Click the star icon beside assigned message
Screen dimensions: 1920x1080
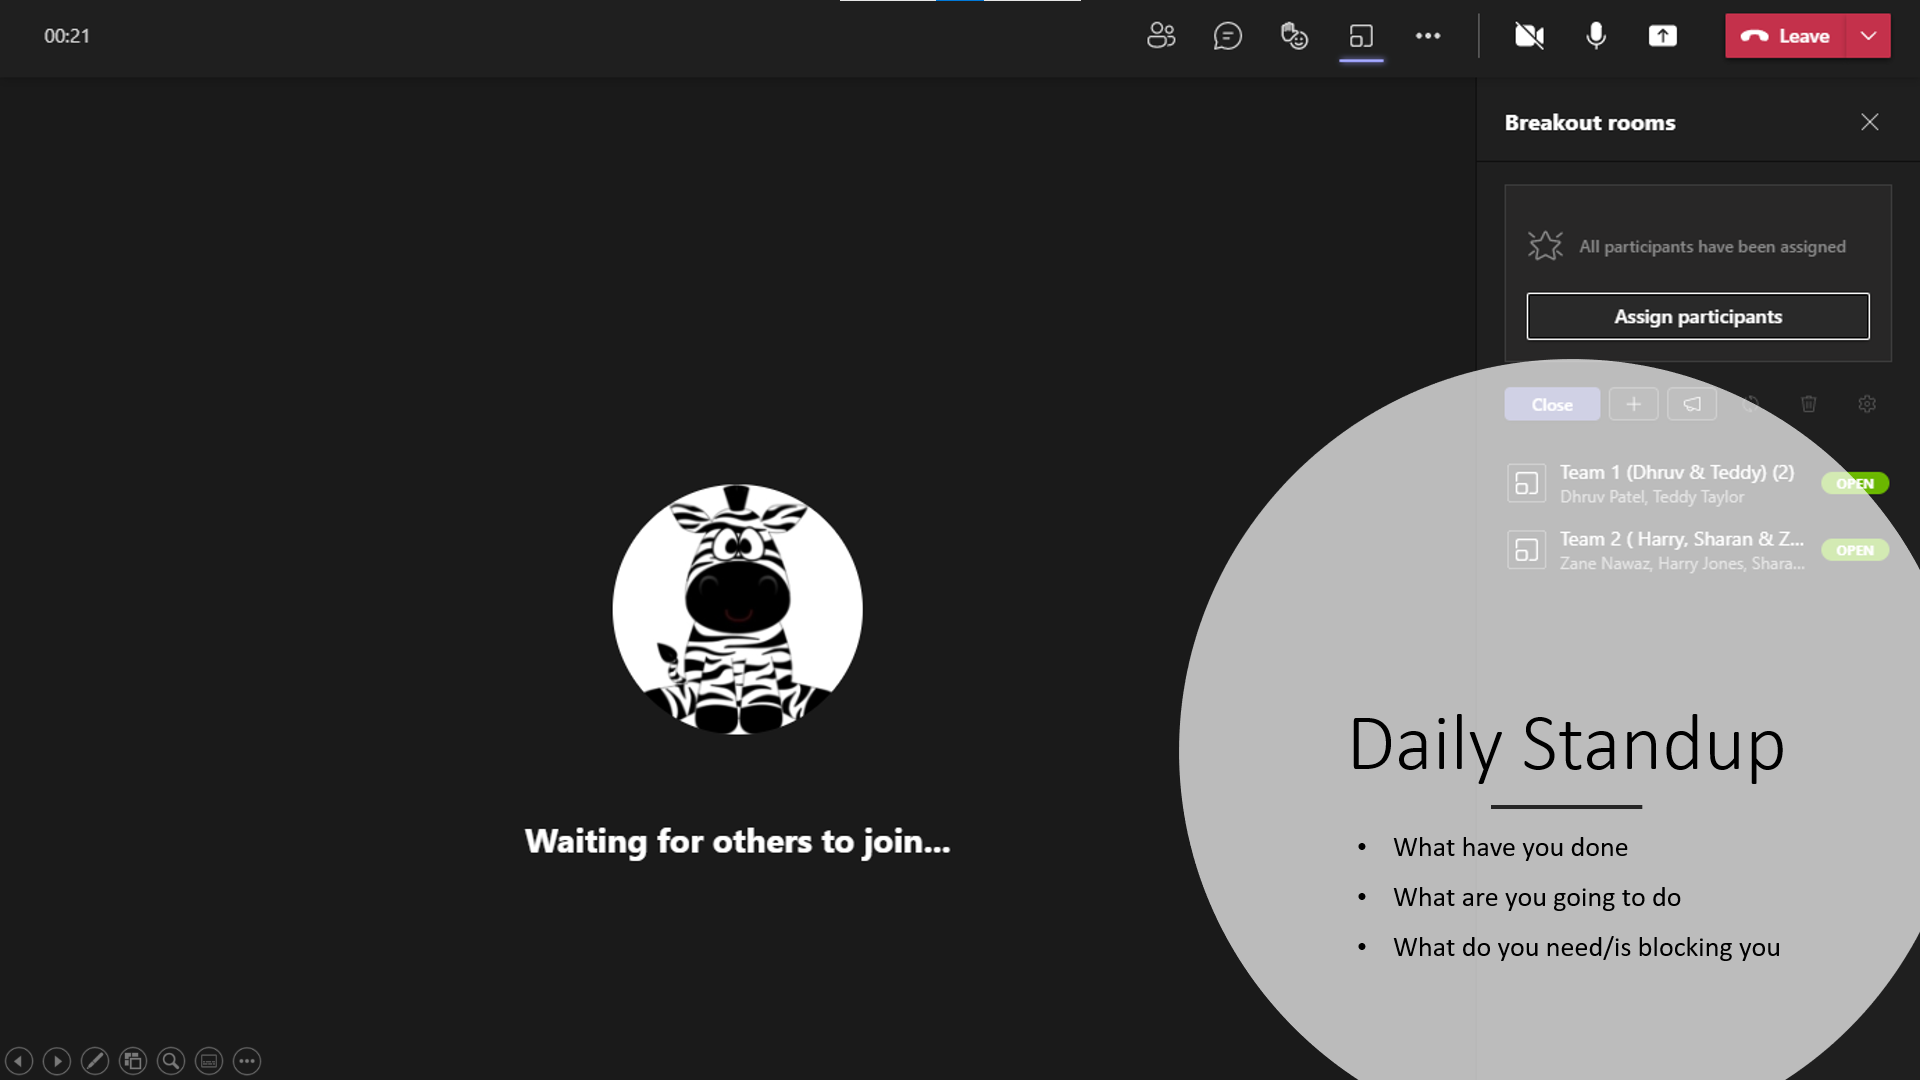(1545, 246)
